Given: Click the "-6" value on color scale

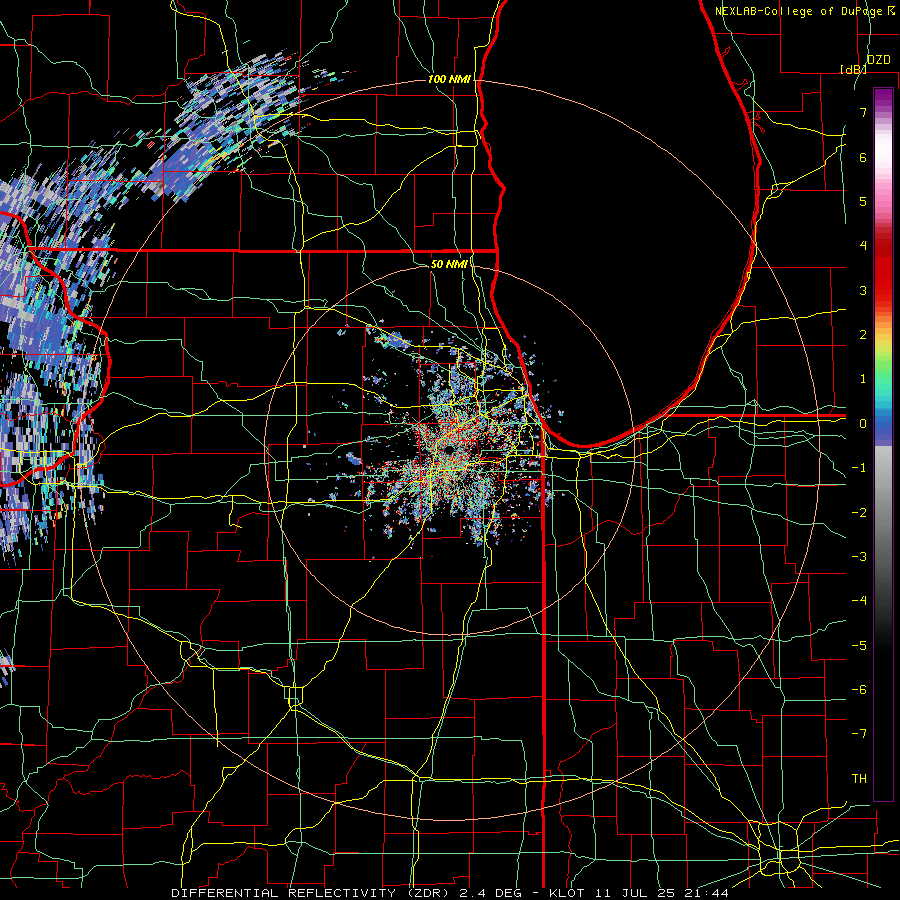Looking at the screenshot, I should [x=859, y=690].
